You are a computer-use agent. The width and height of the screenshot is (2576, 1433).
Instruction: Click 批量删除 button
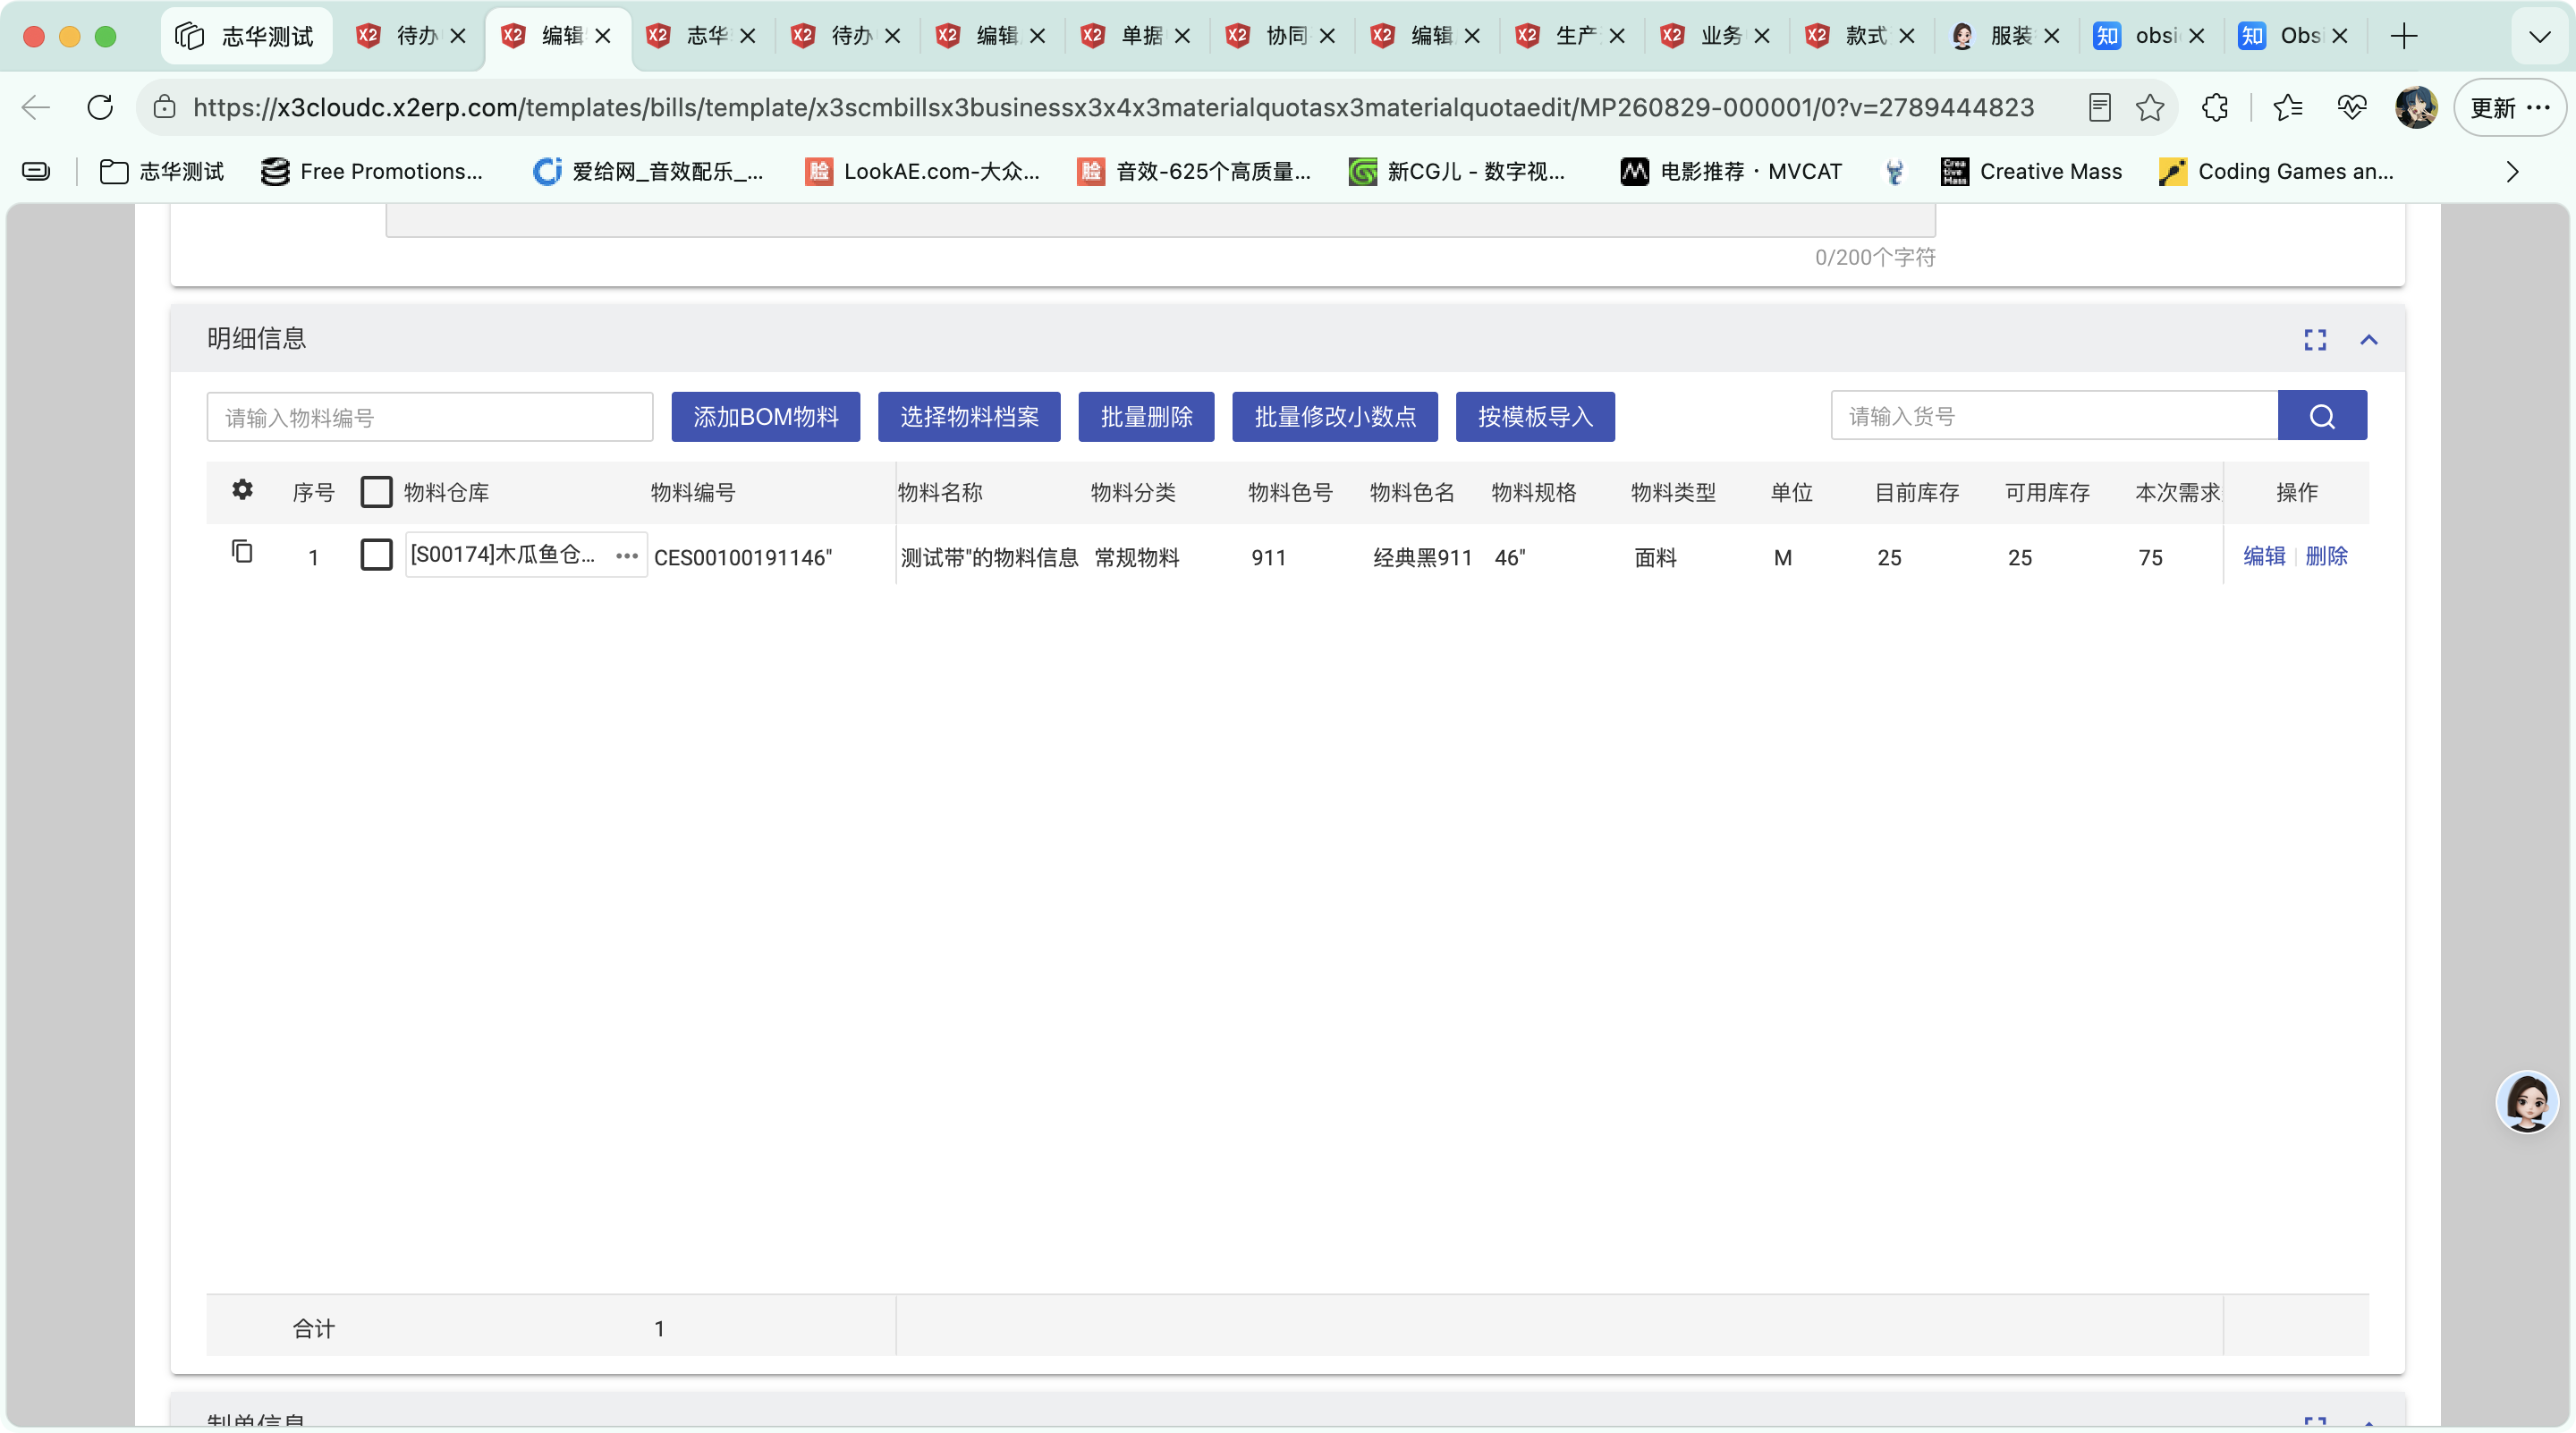pyautogui.click(x=1146, y=416)
